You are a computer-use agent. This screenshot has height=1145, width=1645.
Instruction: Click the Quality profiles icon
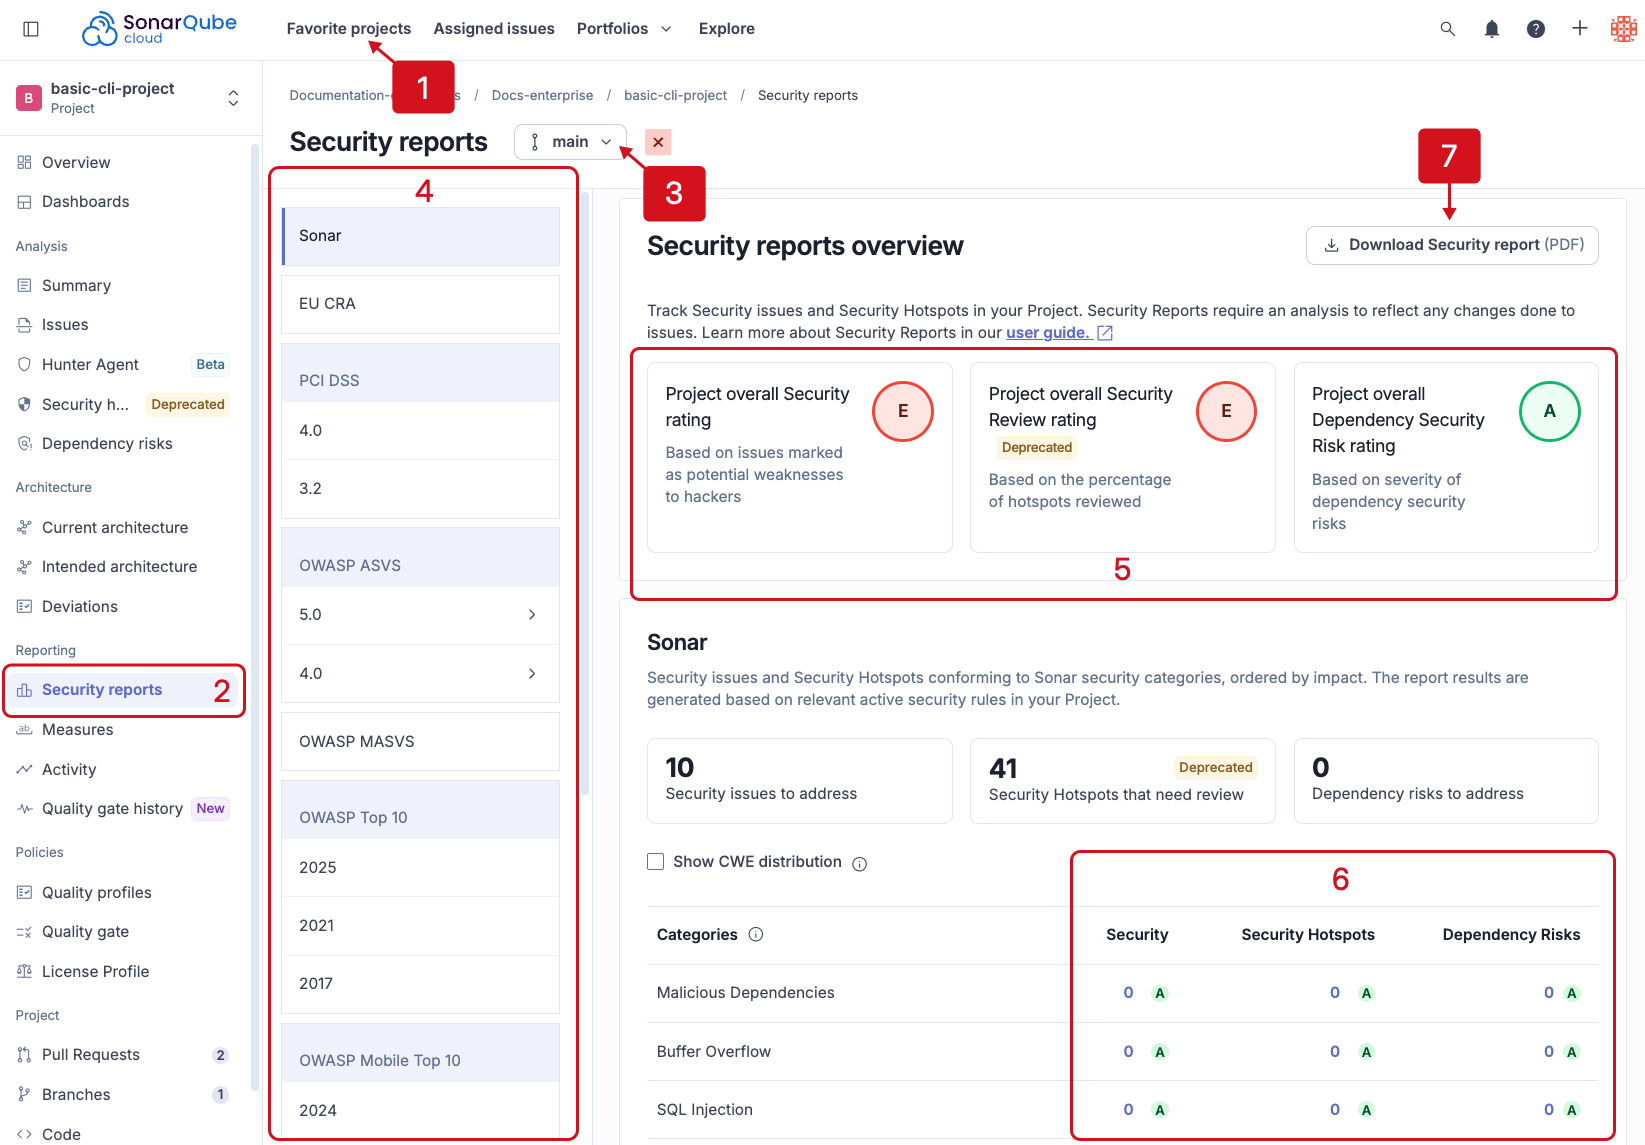click(x=25, y=893)
